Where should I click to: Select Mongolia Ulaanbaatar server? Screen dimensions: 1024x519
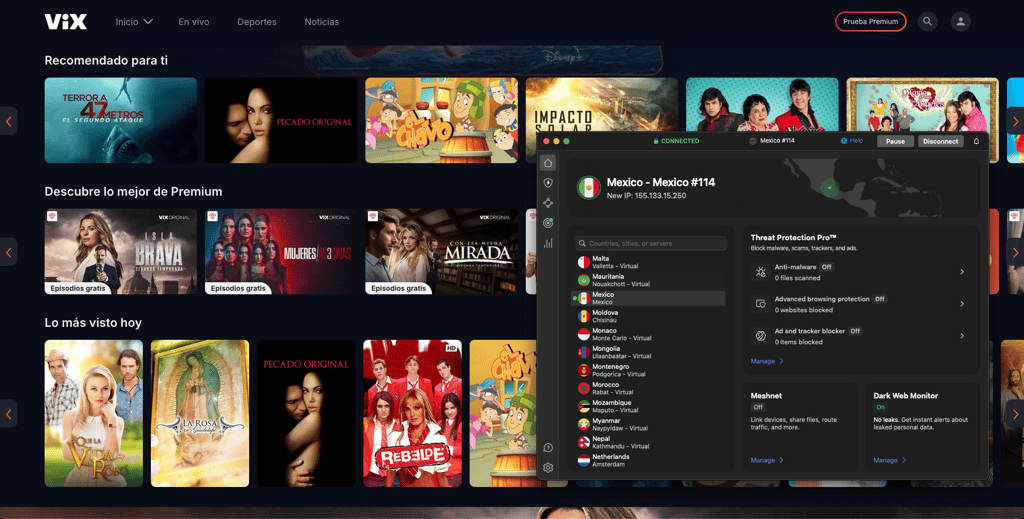[650, 353]
